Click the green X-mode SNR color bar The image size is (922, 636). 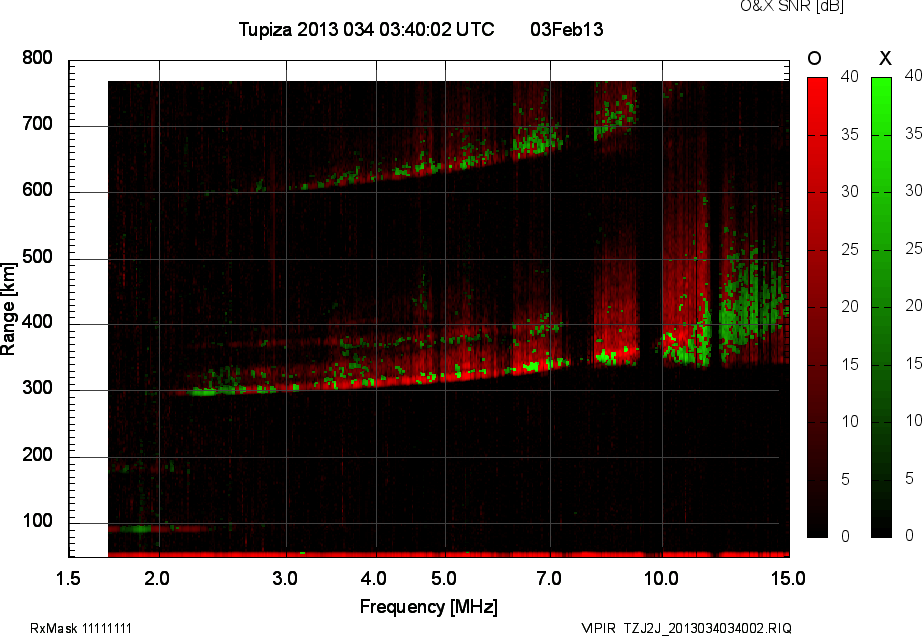point(881,307)
